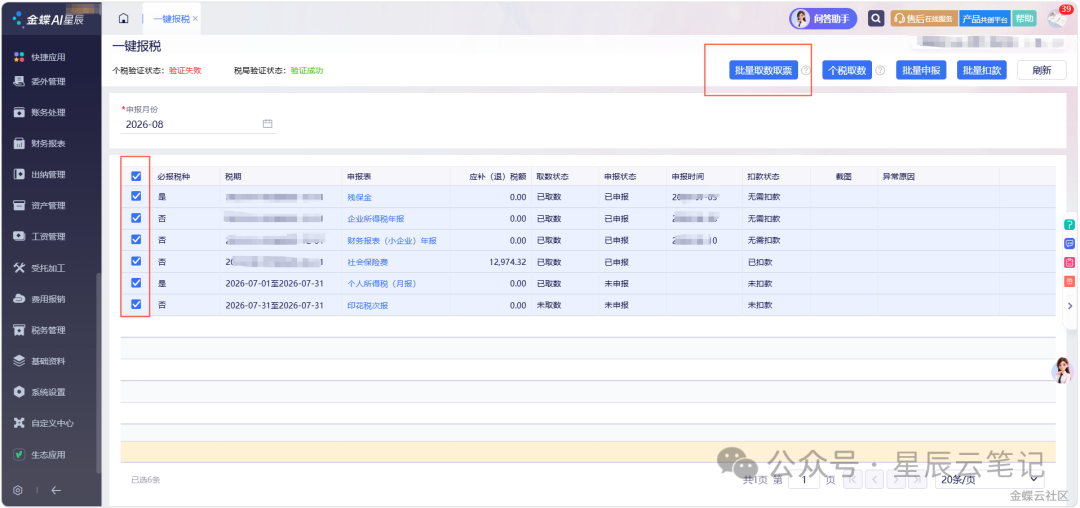The image size is (1080, 508).
Task: Uncheck the 残保金 row checkbox
Action: [x=136, y=196]
